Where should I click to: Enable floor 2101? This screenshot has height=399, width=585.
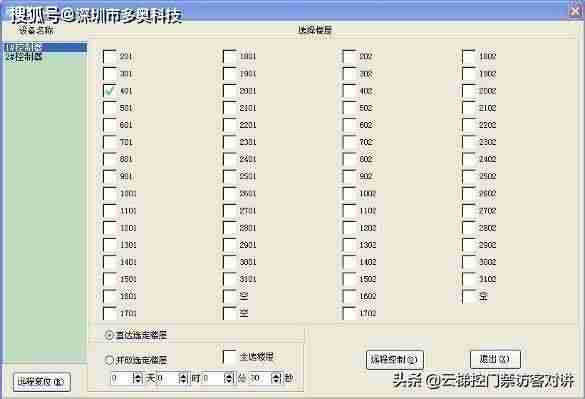tap(229, 108)
